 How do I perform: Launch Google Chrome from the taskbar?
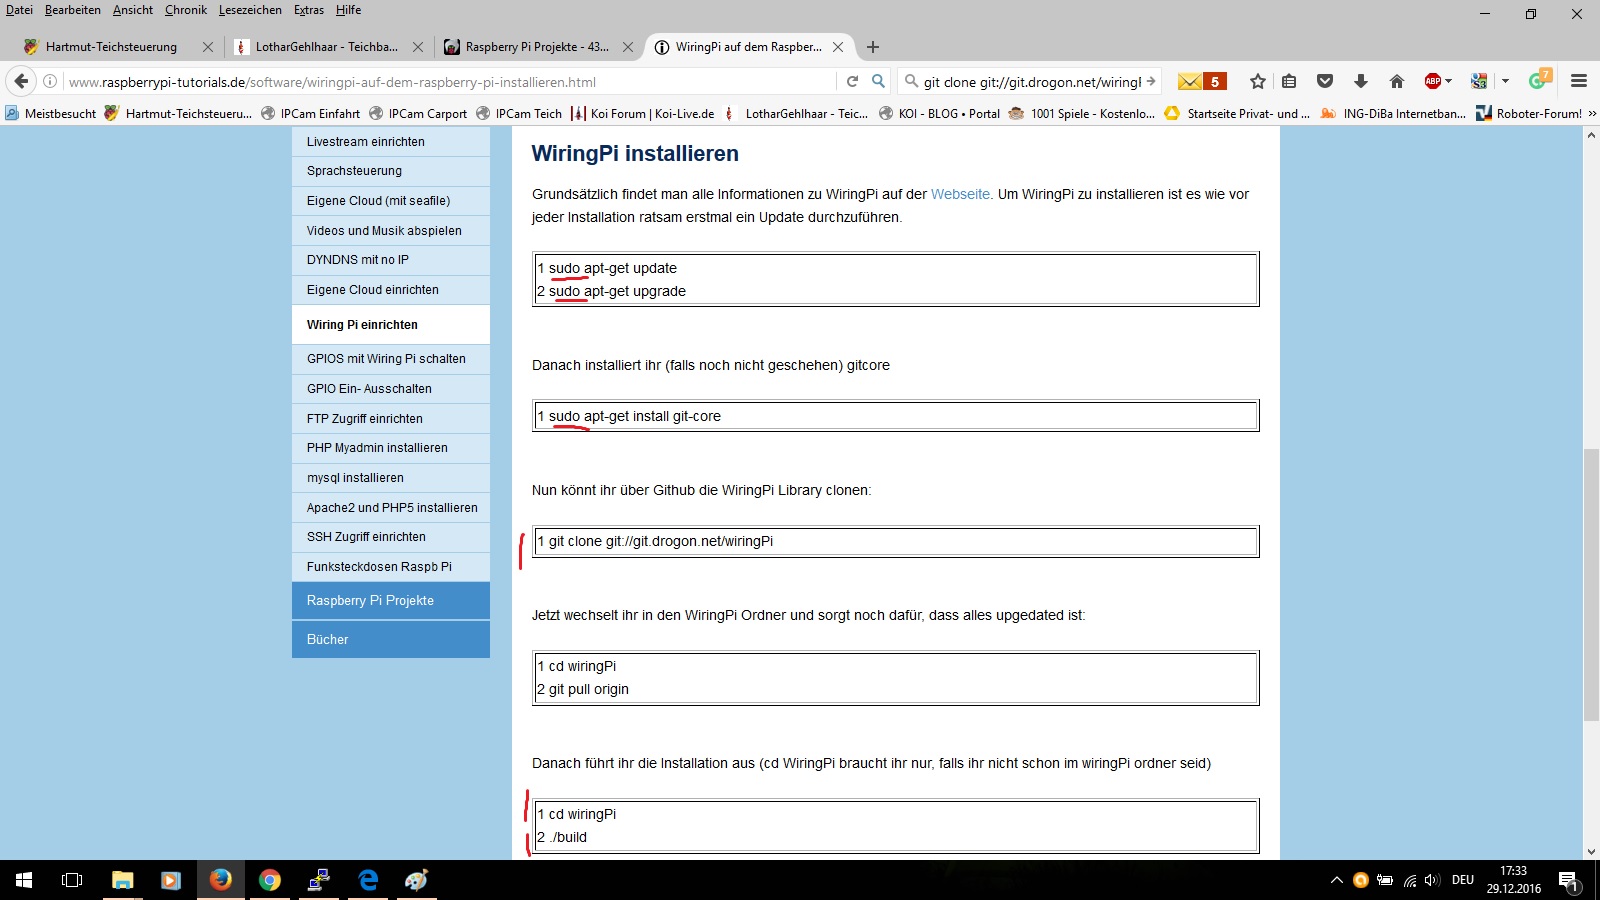pyautogui.click(x=269, y=880)
